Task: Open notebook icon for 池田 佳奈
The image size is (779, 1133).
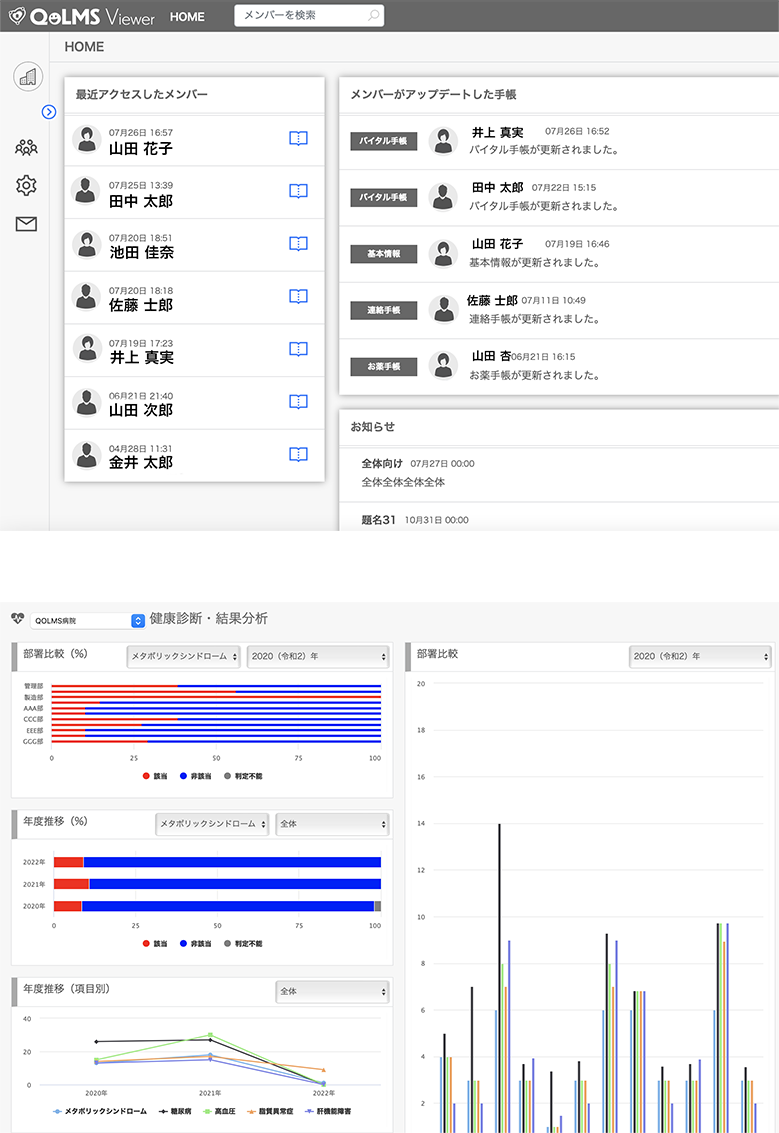Action: pos(298,244)
